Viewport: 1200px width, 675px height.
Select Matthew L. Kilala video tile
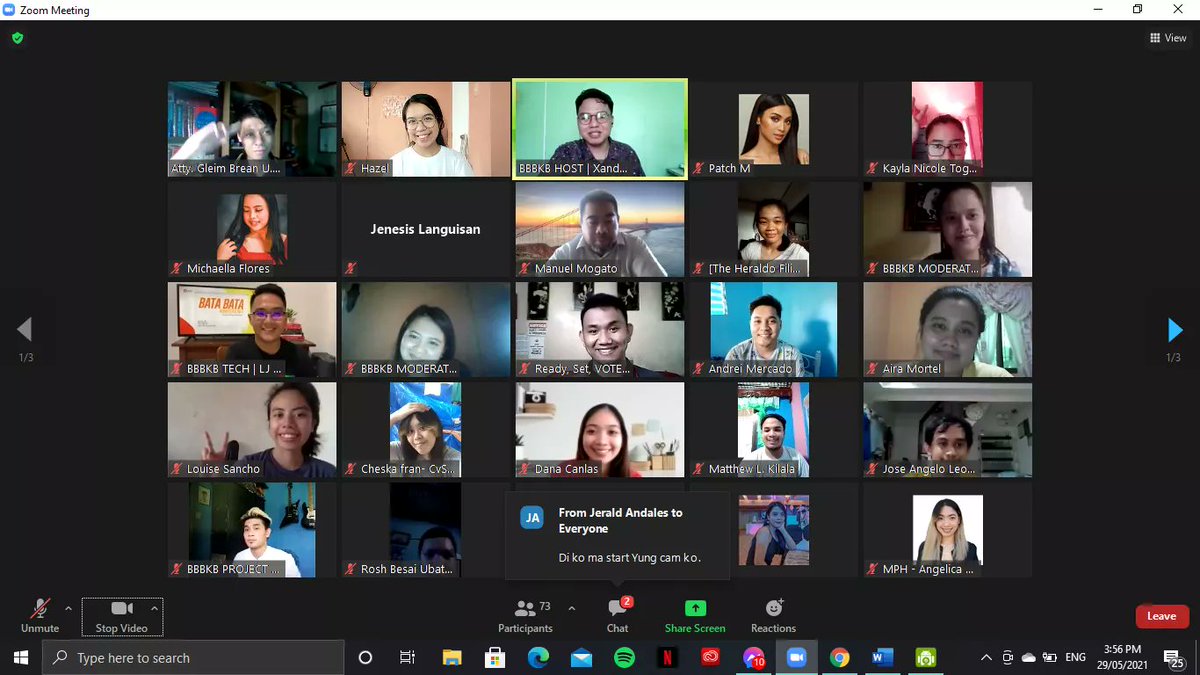click(x=774, y=429)
